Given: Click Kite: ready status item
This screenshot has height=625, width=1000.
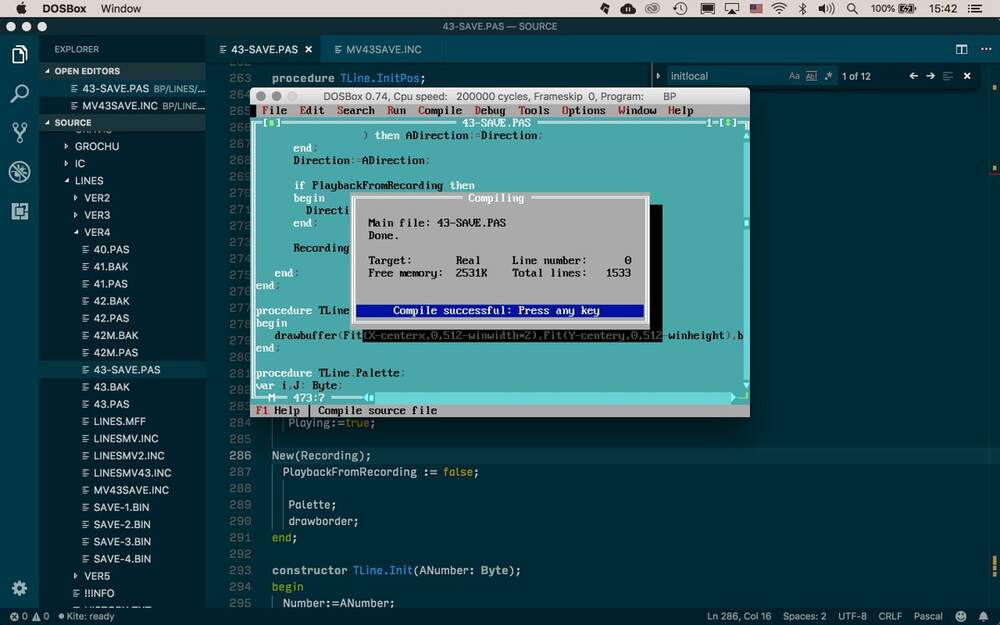Looking at the screenshot, I should 86,616.
